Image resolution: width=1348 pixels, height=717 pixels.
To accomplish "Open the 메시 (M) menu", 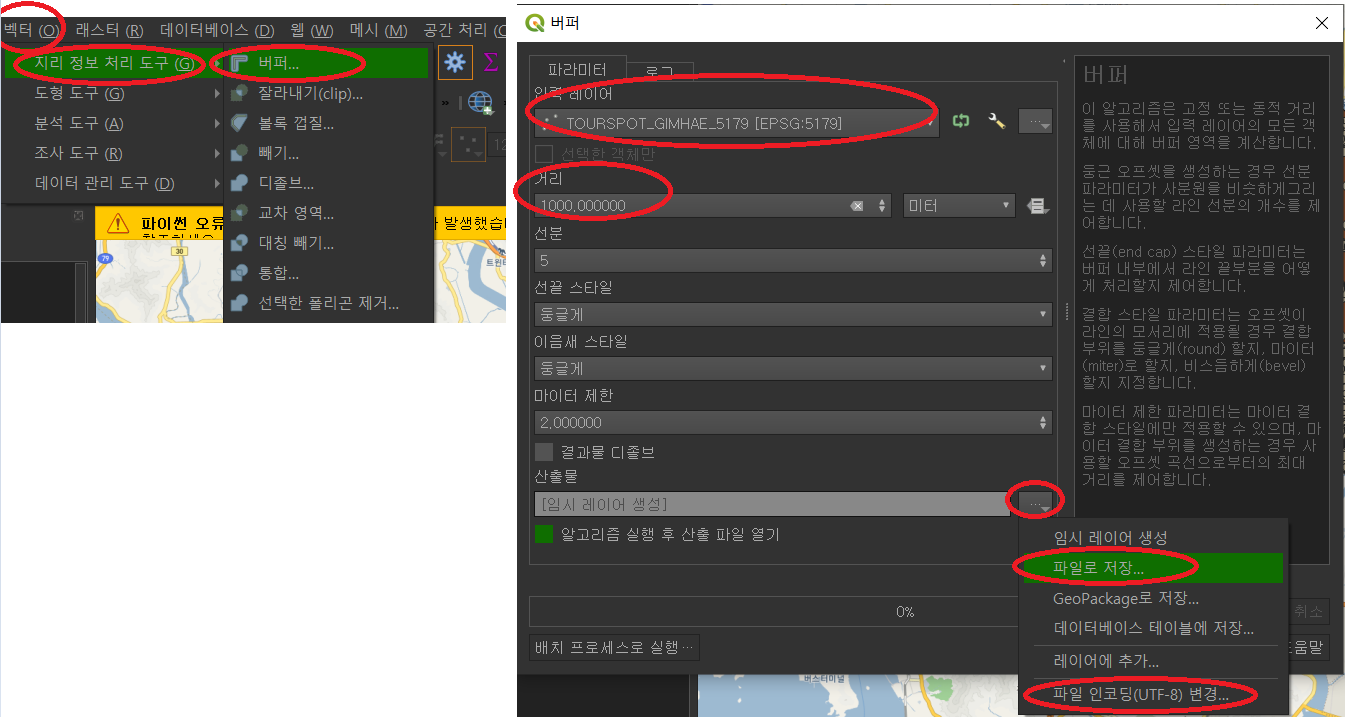I will pyautogui.click(x=378, y=31).
